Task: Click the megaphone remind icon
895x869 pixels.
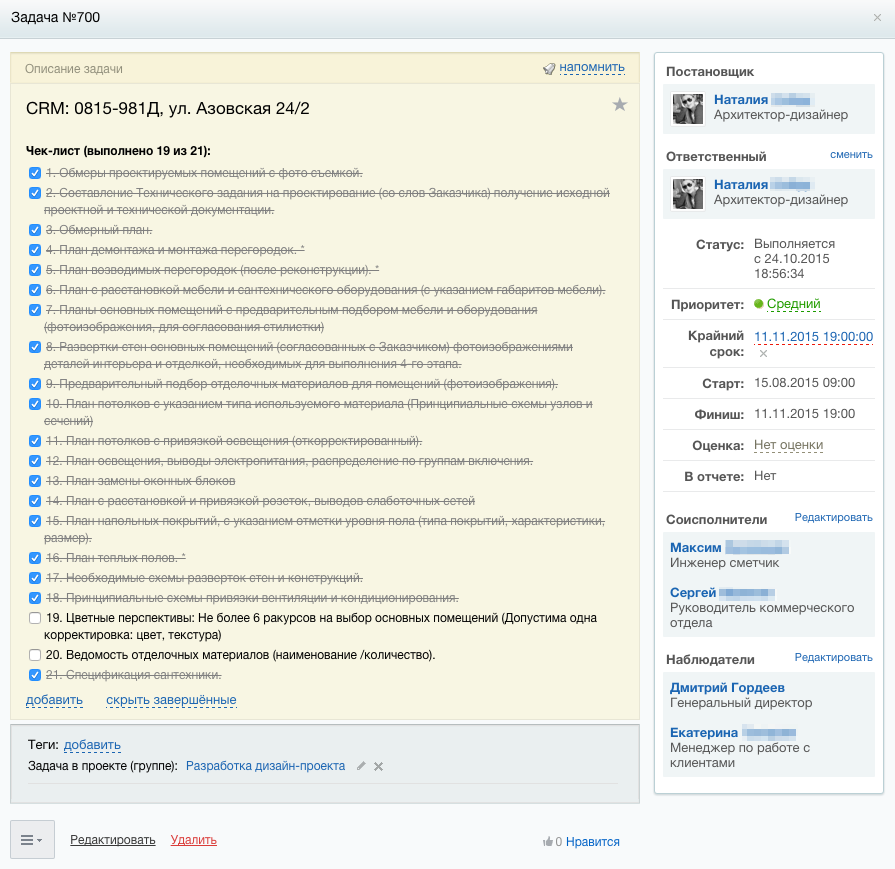Action: tap(548, 69)
